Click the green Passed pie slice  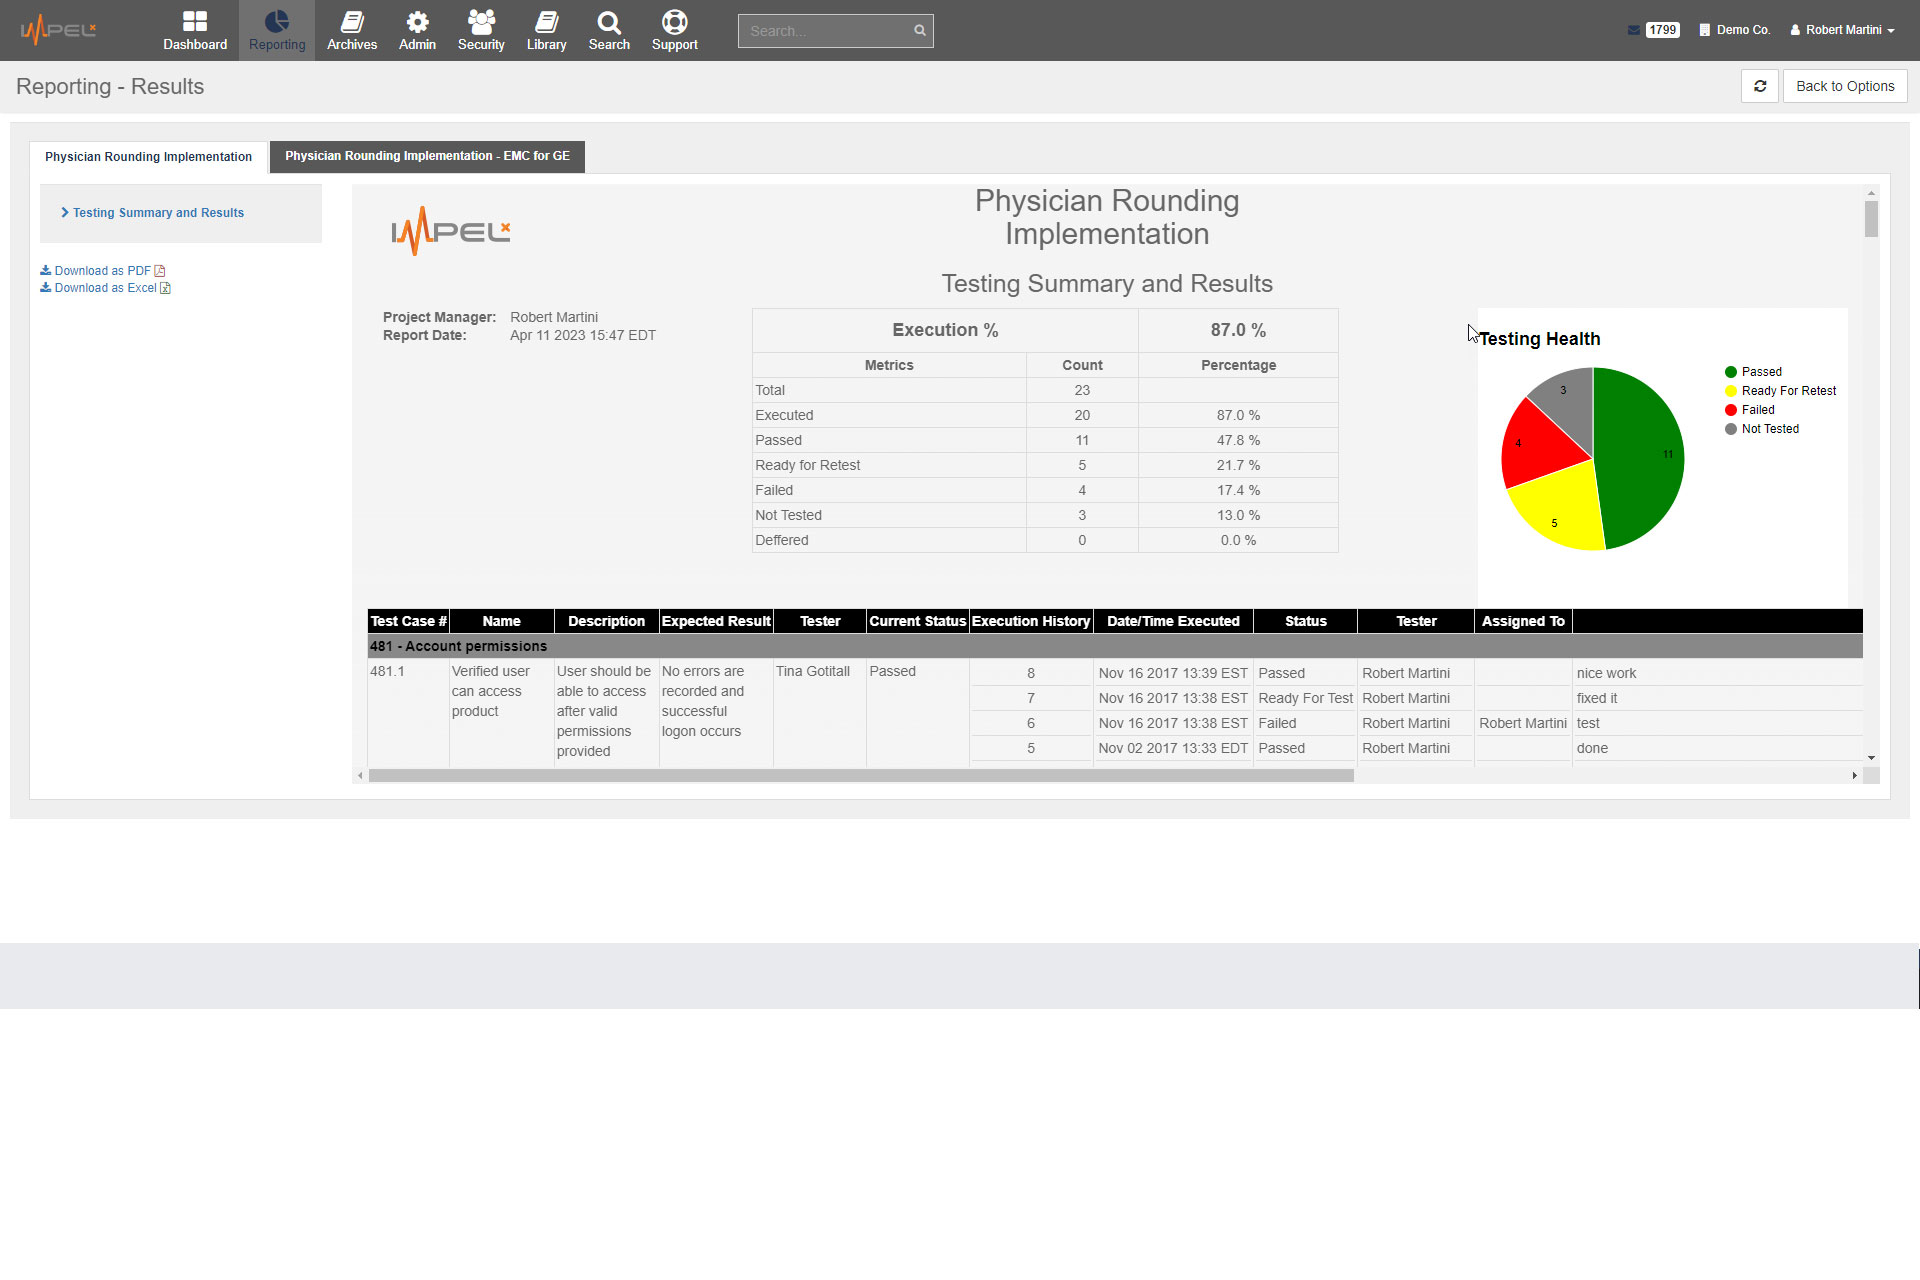(1640, 458)
